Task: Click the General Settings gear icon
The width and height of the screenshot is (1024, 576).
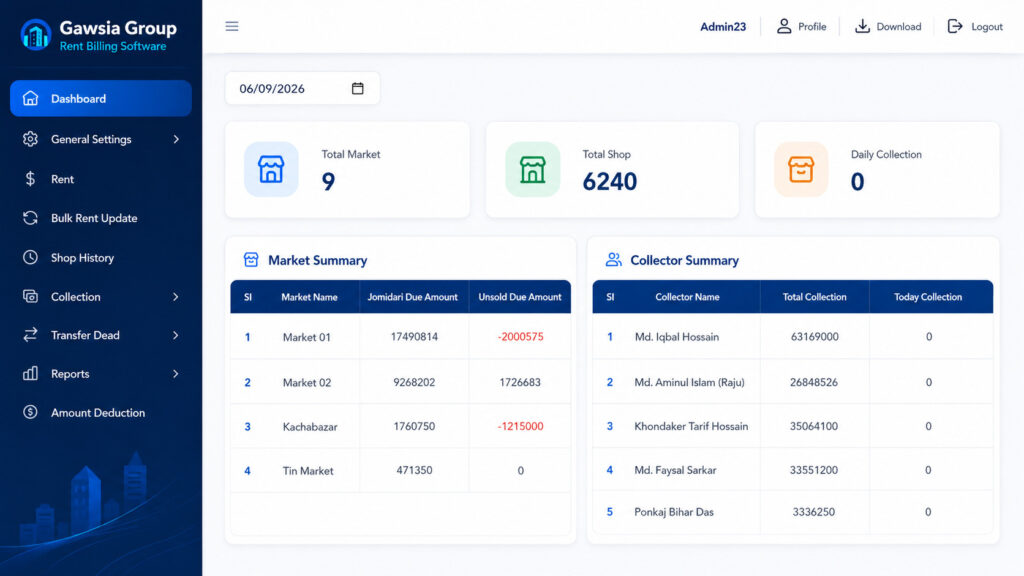Action: (x=30, y=139)
